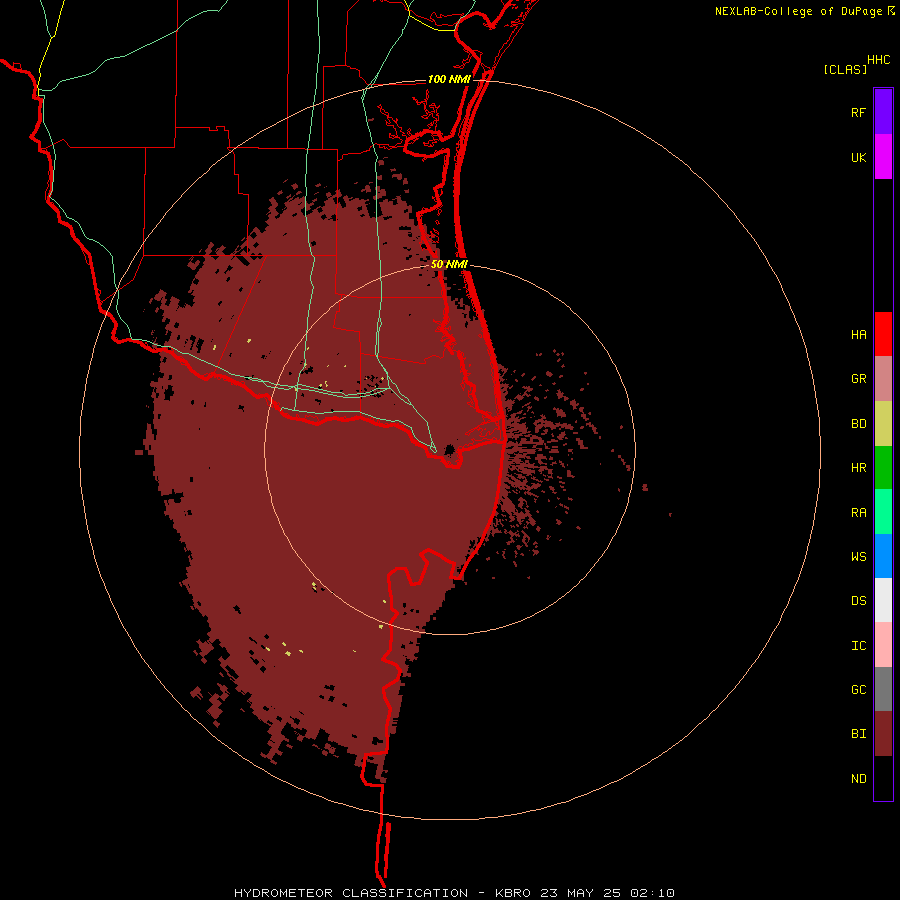Click the DS legend label
The height and width of the screenshot is (900, 900).
pyautogui.click(x=858, y=601)
